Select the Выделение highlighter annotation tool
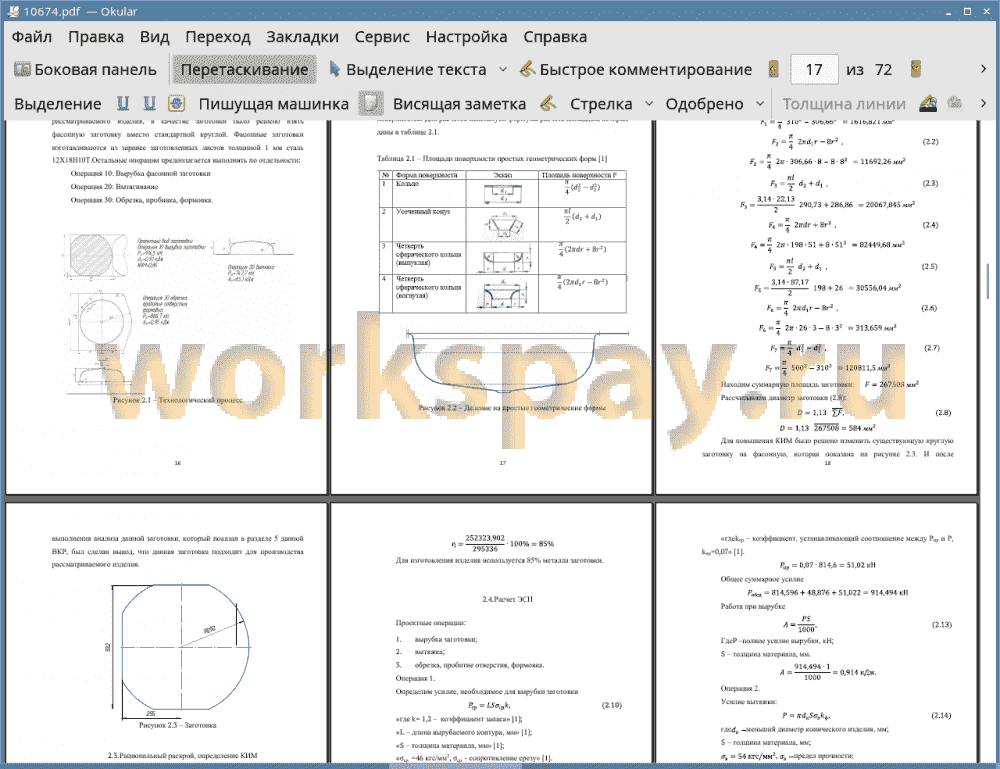This screenshot has width=1000, height=769. pos(57,104)
